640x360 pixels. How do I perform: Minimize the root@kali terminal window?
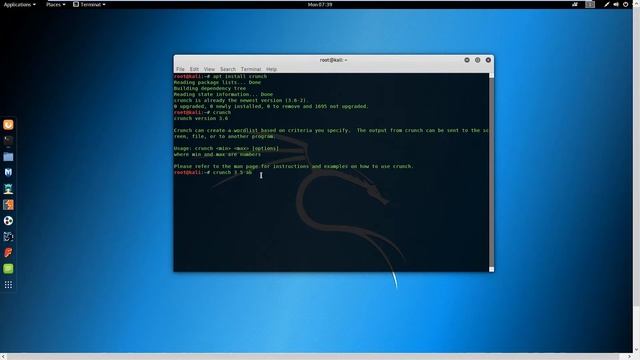tap(467, 60)
